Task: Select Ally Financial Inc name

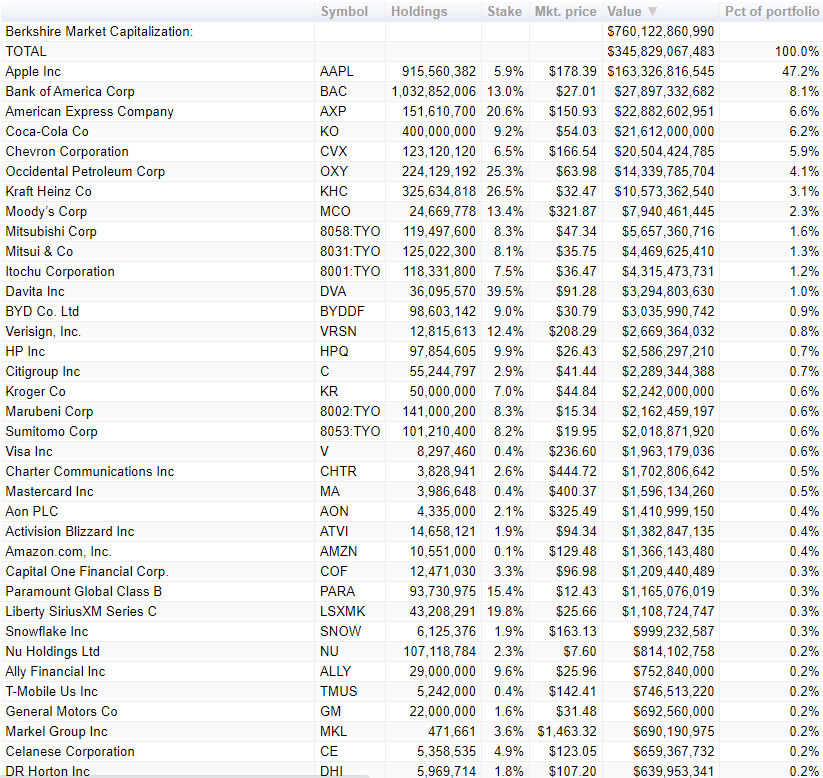Action: 55,671
